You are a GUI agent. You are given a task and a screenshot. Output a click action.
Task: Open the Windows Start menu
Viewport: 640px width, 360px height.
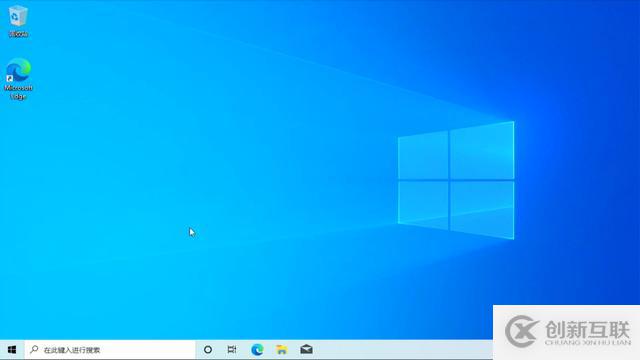coord(12,350)
